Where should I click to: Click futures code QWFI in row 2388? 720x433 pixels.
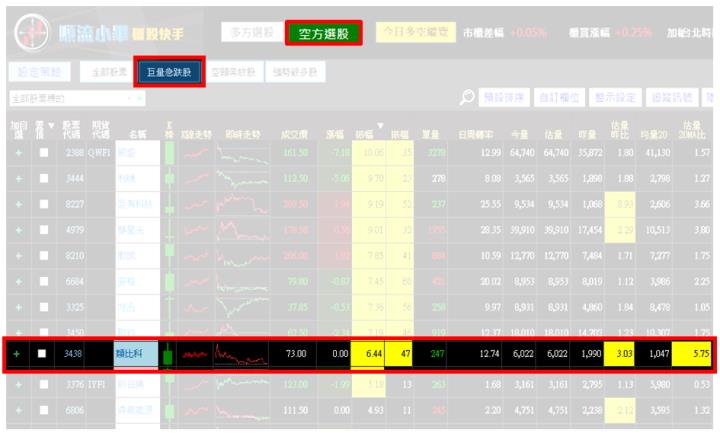99,152
